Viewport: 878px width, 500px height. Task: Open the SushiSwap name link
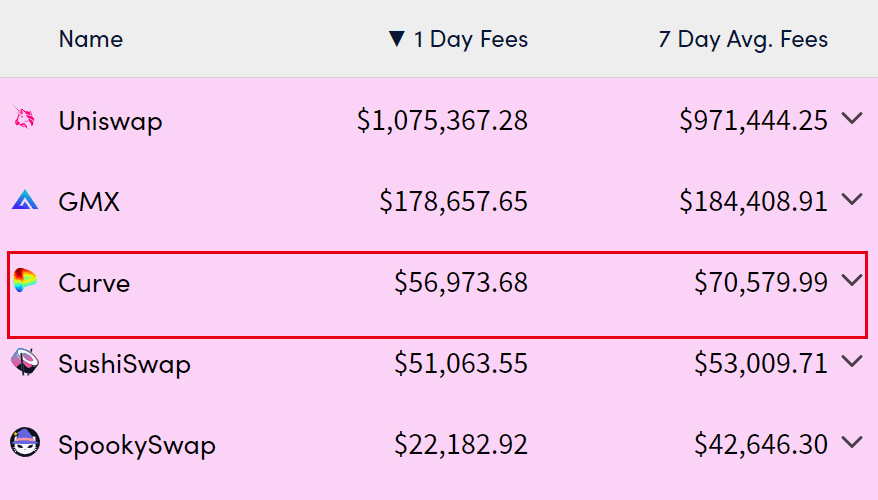124,365
